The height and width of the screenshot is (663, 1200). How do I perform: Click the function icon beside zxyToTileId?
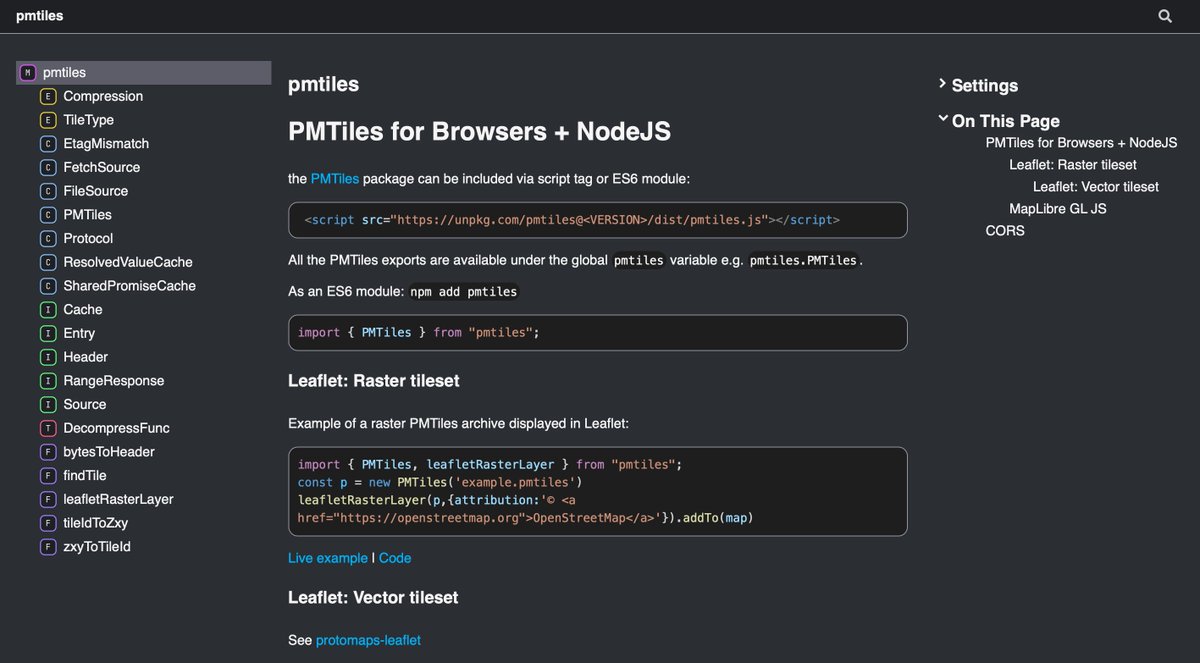coord(48,547)
